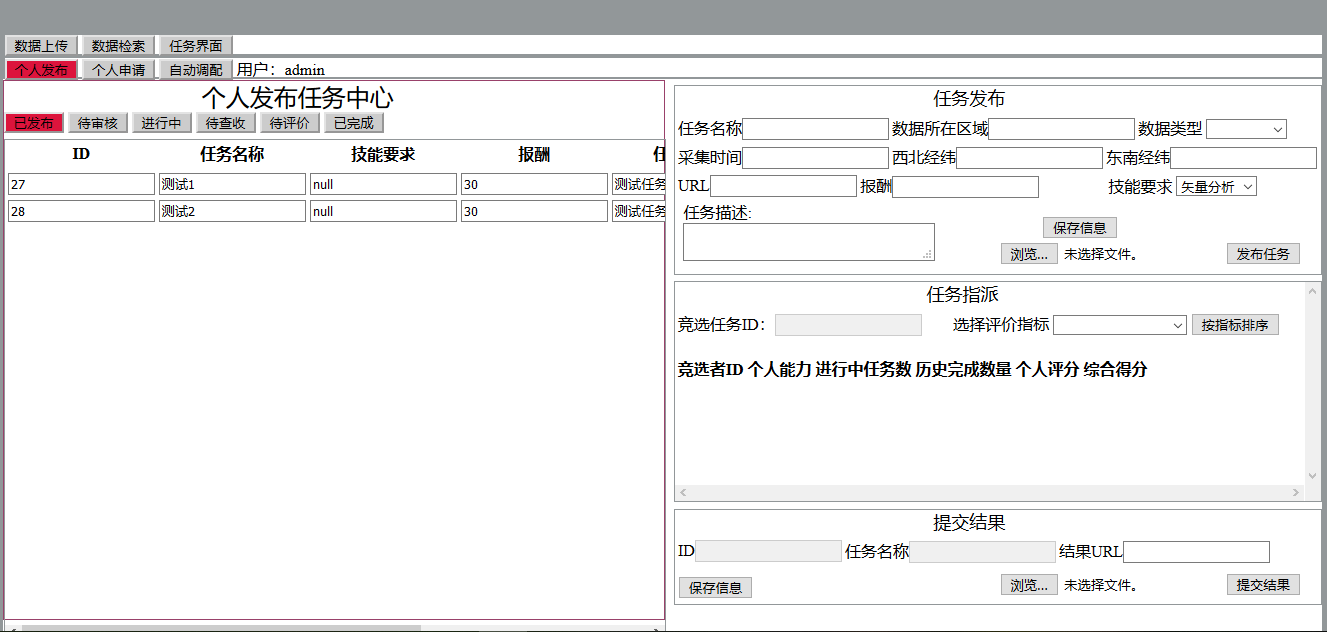Filter tasks by 待审核 status
This screenshot has height=632, width=1327.
point(97,123)
